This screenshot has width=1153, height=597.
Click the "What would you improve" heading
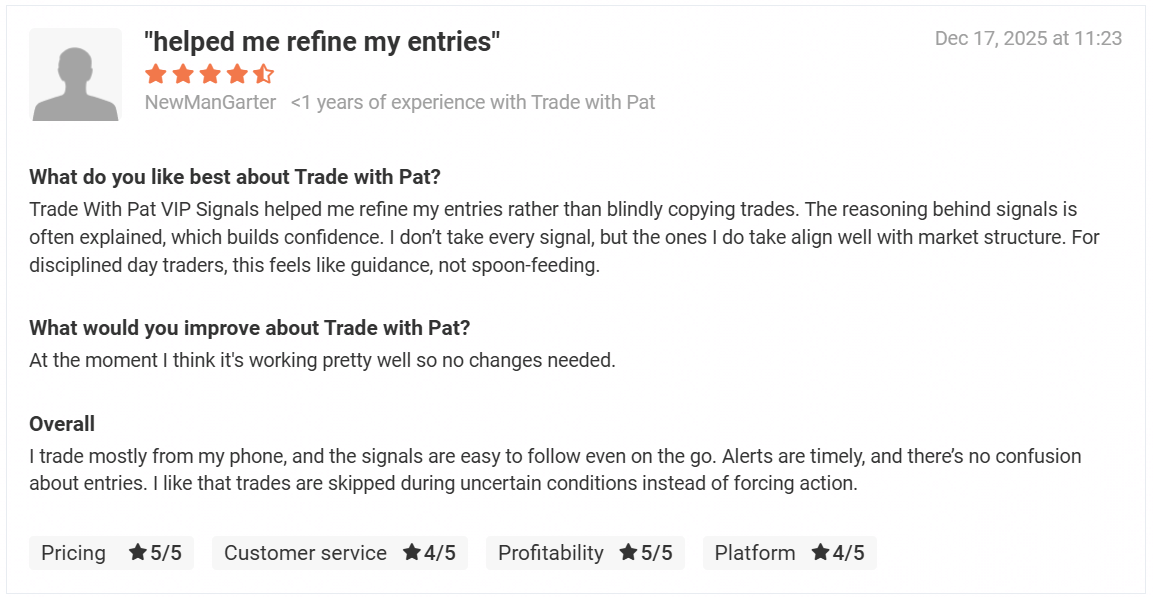click(249, 328)
